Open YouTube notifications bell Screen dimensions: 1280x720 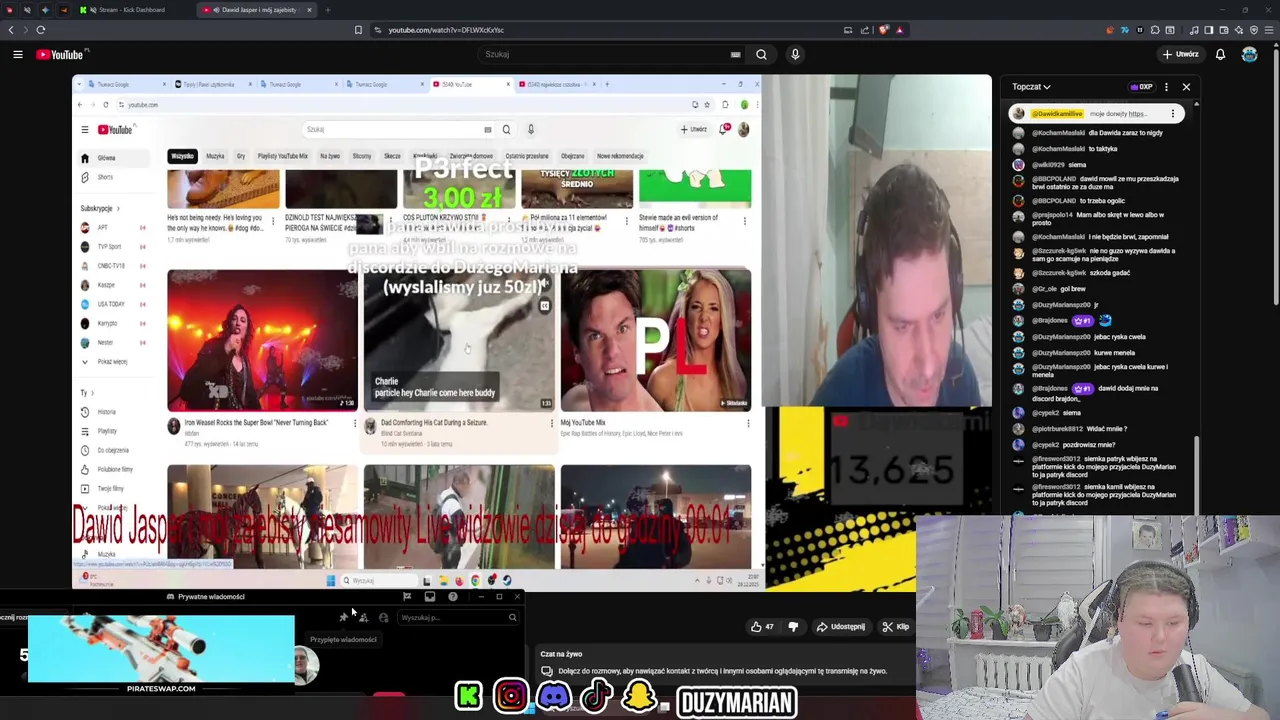click(1220, 54)
